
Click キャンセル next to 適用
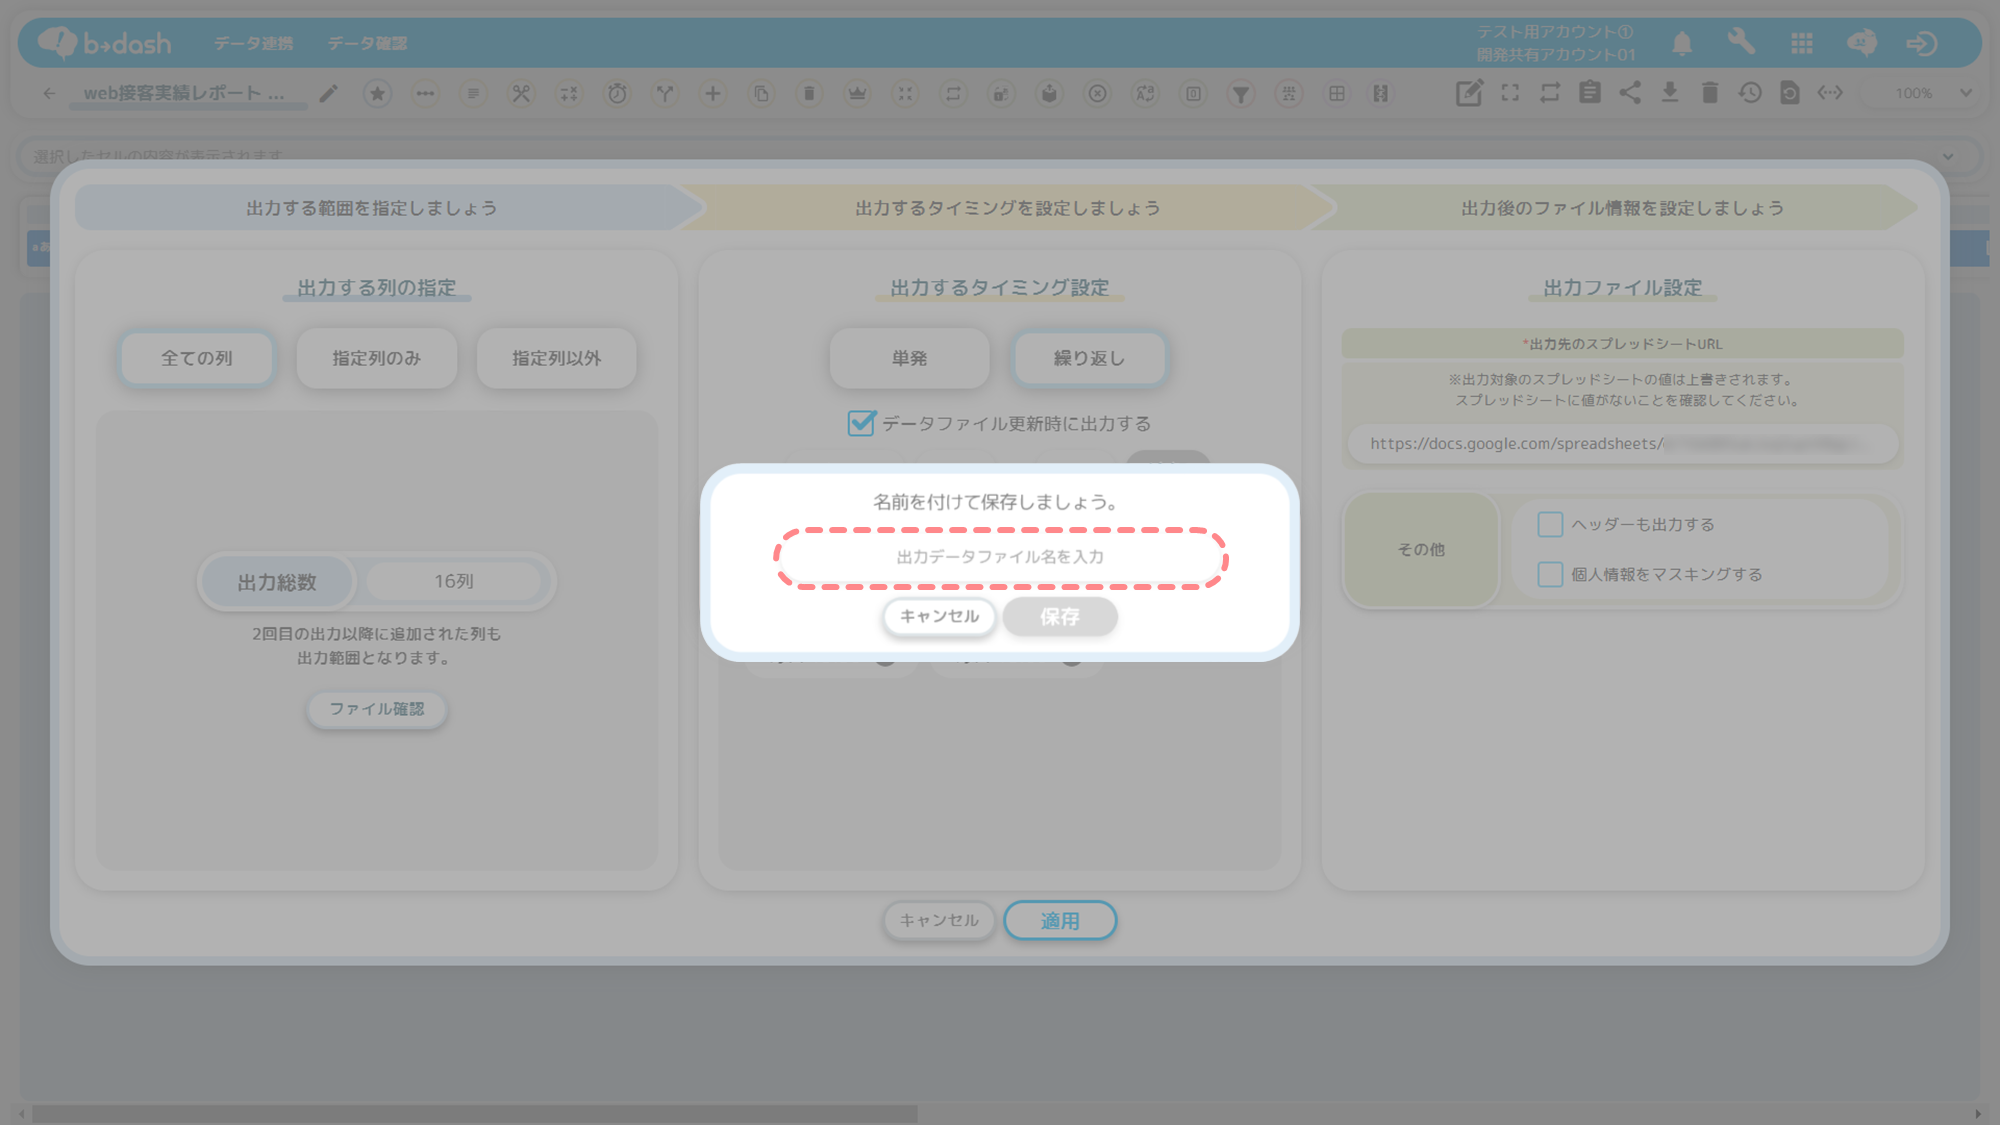tap(939, 920)
